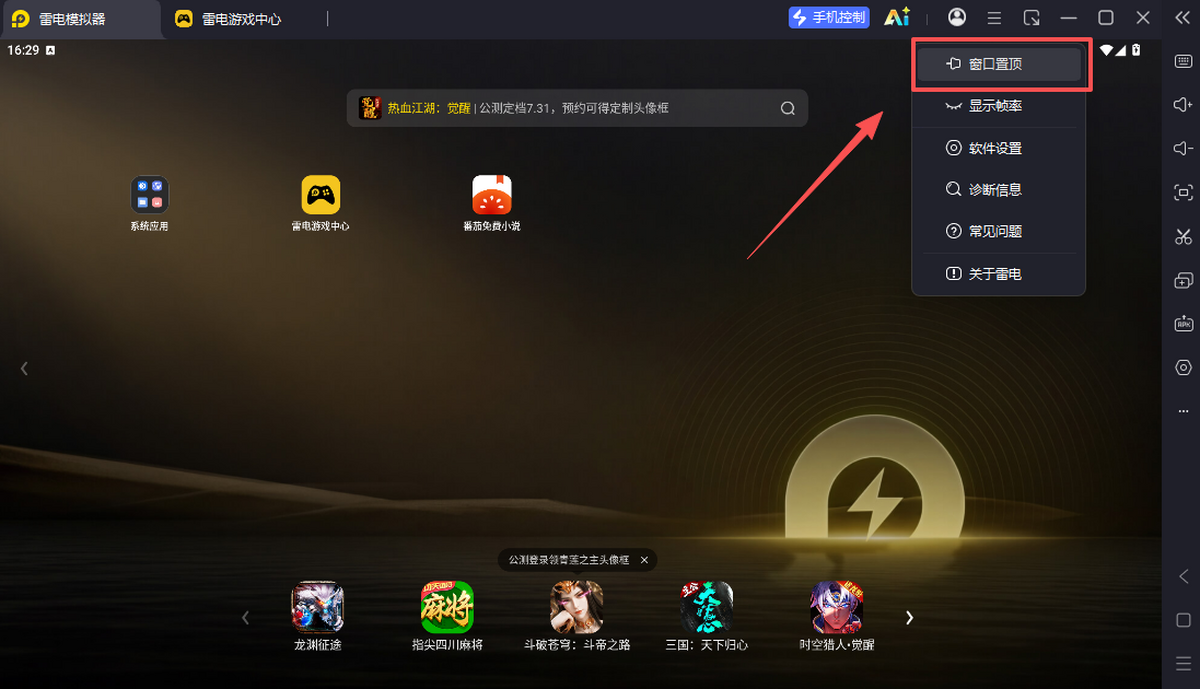
Task: Click the 公测登录领青莲之主头像框 promo text
Action: tap(569, 560)
